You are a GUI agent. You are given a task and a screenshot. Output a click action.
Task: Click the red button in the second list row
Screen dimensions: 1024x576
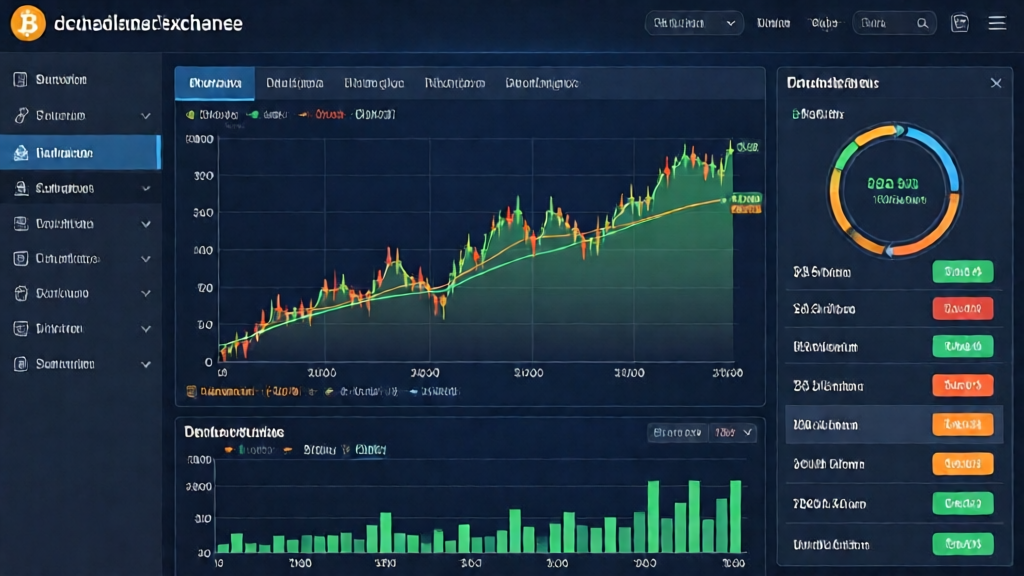tap(962, 308)
